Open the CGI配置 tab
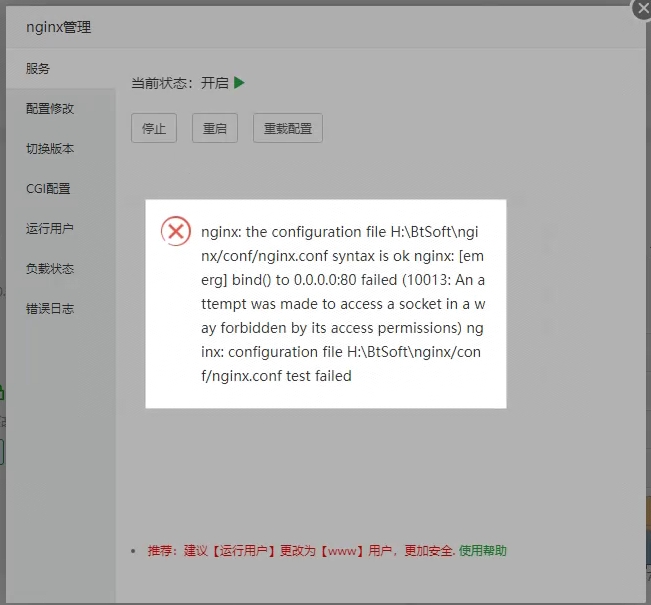Viewport: 651px width, 605px height. pos(61,189)
